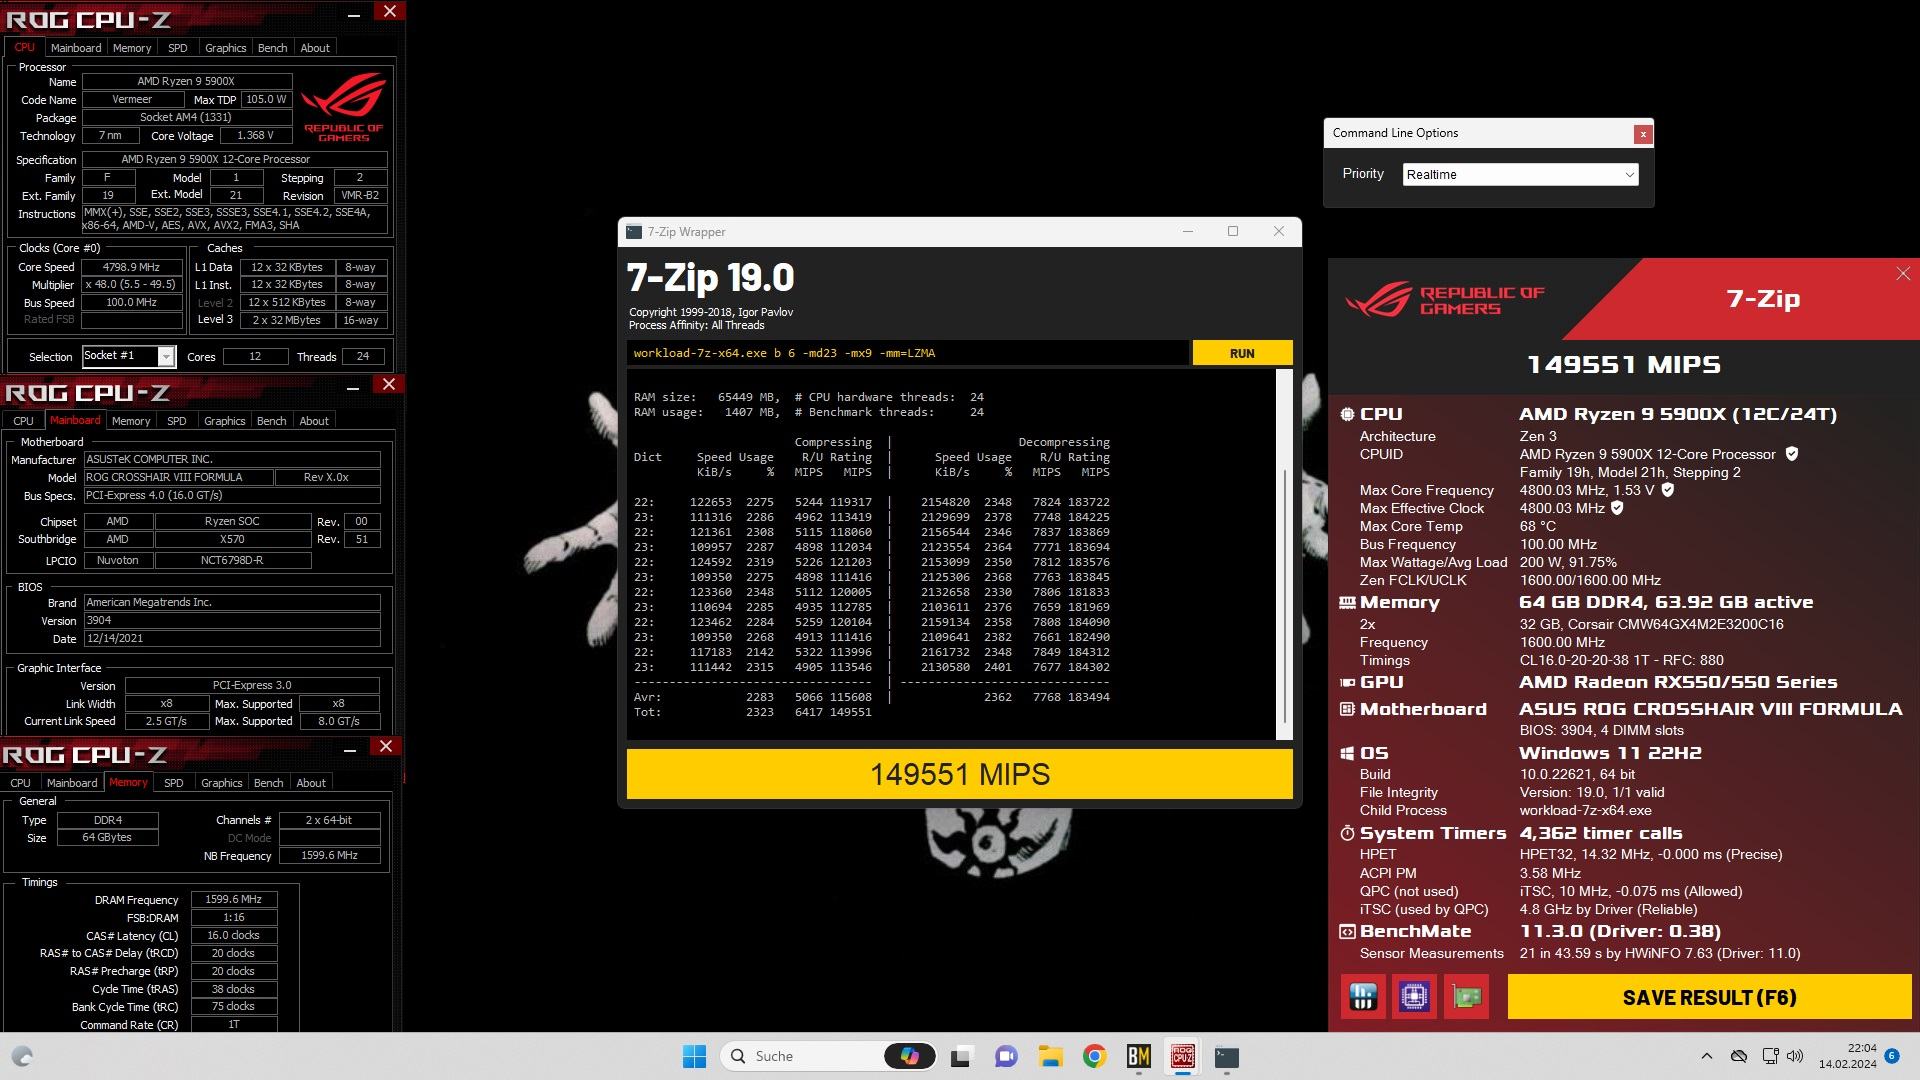Click the 7-Zip Wrapper title bar icon
This screenshot has height=1080, width=1920.
click(x=633, y=232)
